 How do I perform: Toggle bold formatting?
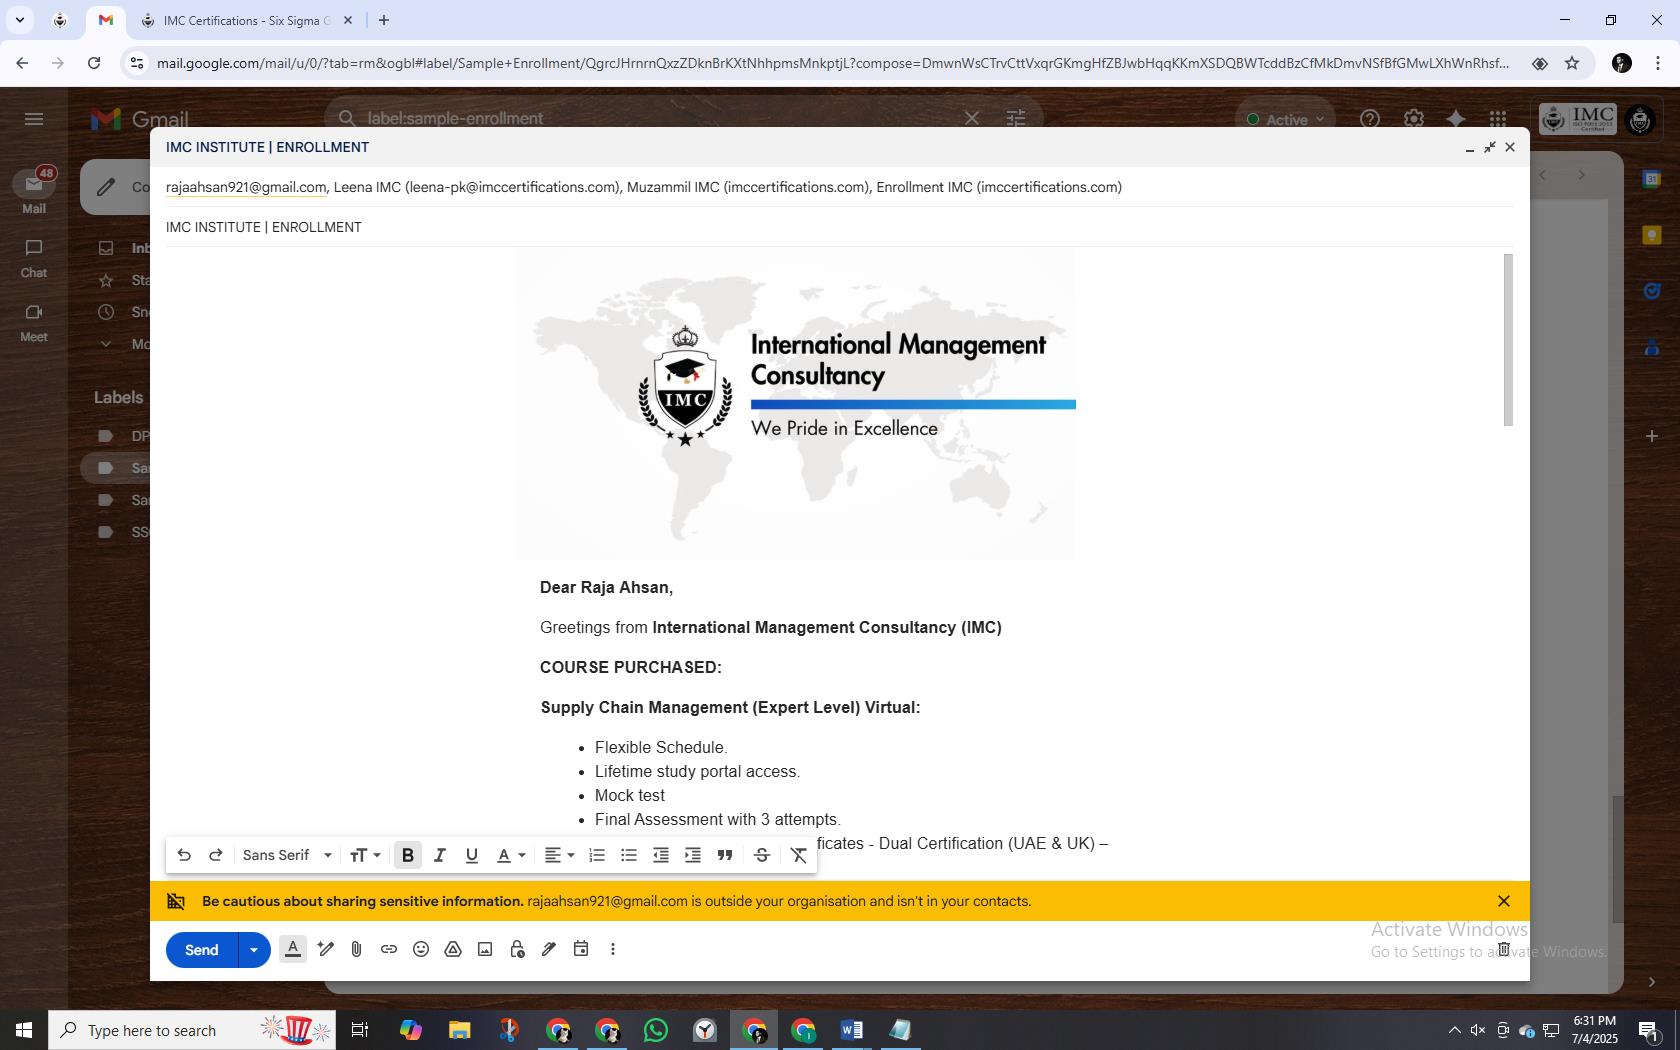click(407, 855)
